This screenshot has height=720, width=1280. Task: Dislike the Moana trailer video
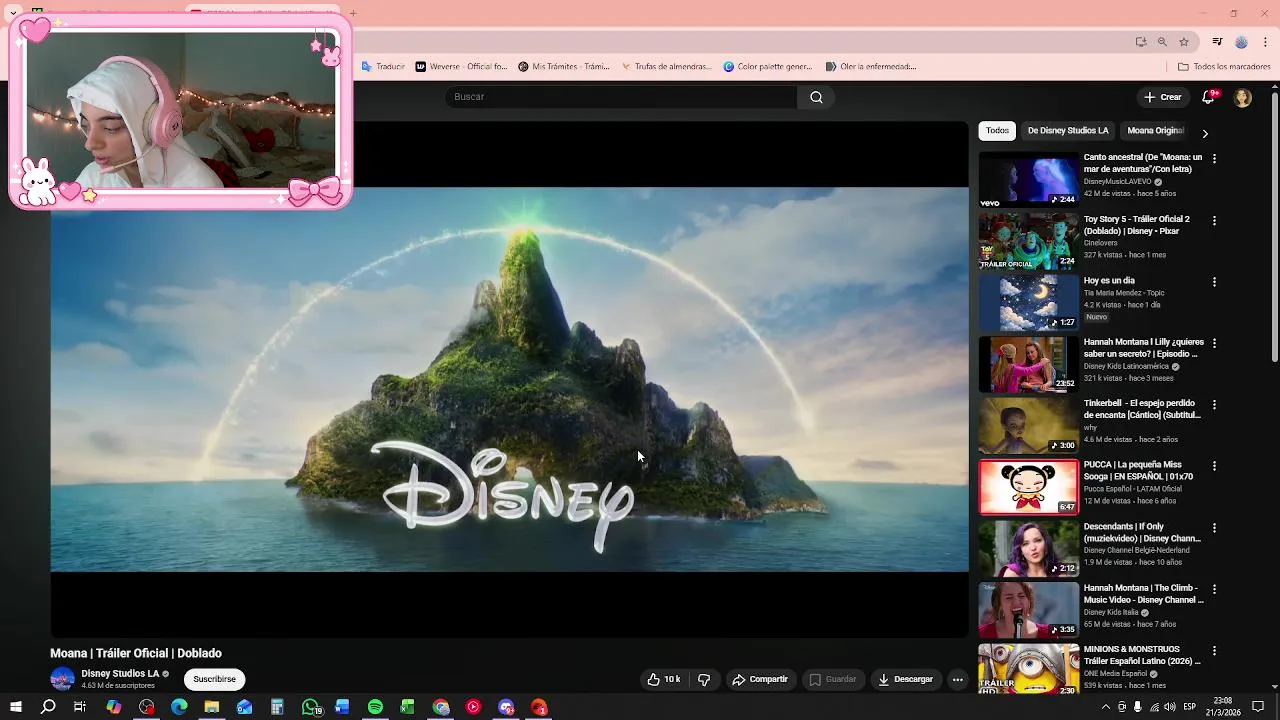point(704,679)
